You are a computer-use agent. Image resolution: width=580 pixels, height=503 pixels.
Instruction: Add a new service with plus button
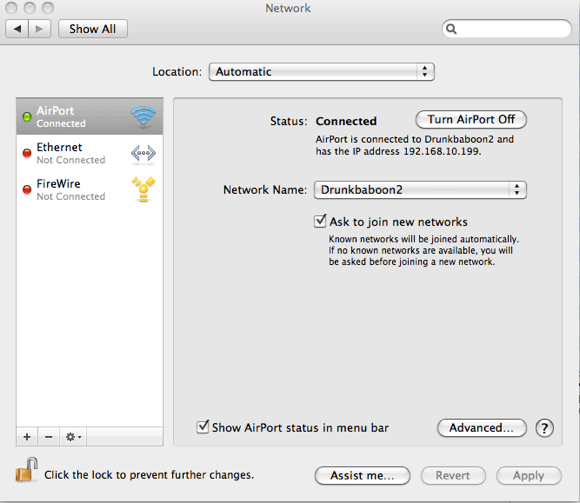[27, 437]
